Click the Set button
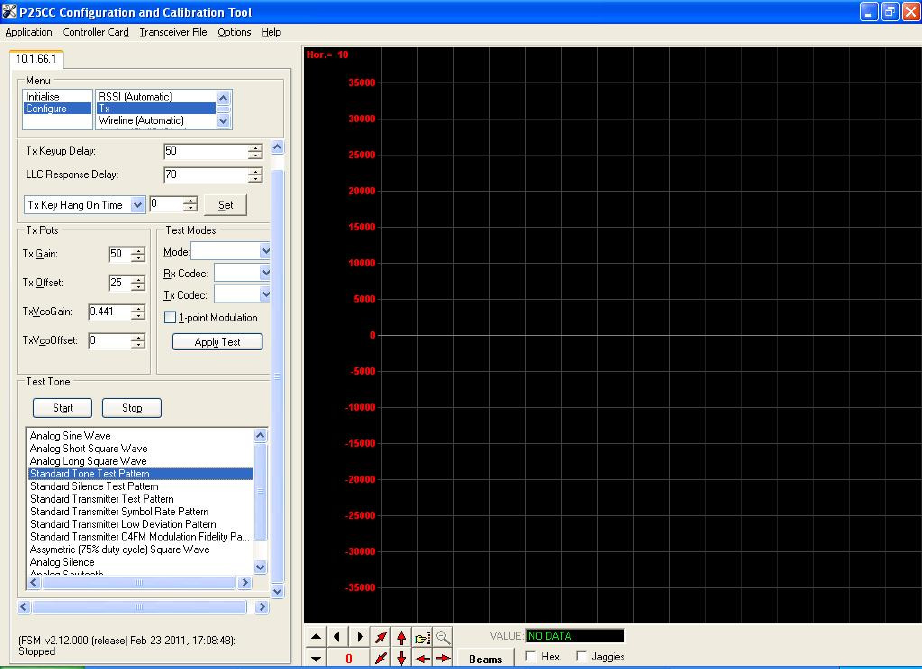The height and width of the screenshot is (669, 922). click(225, 205)
